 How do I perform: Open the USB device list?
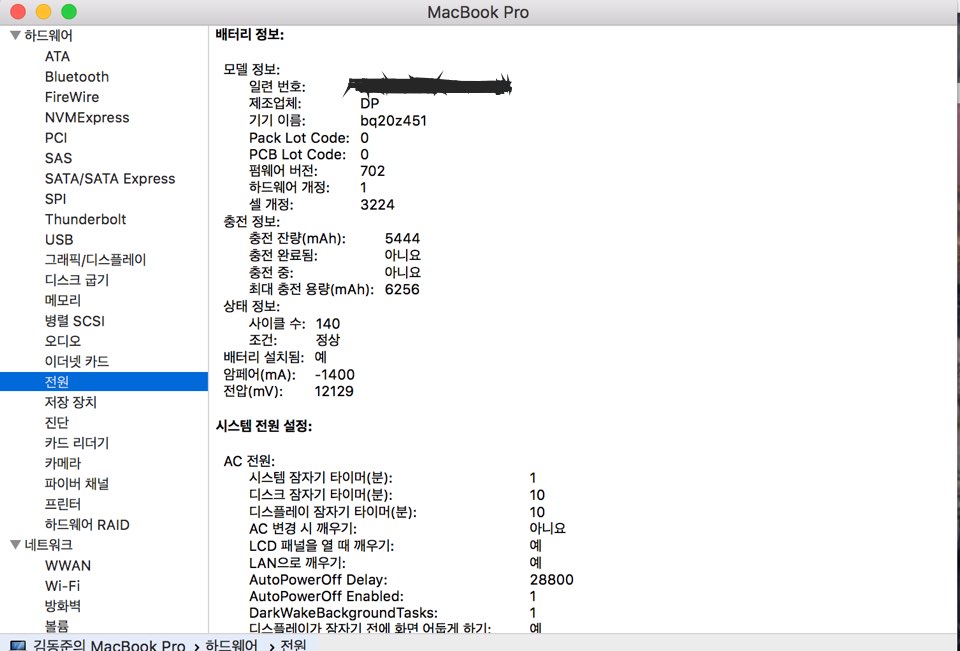pos(59,240)
